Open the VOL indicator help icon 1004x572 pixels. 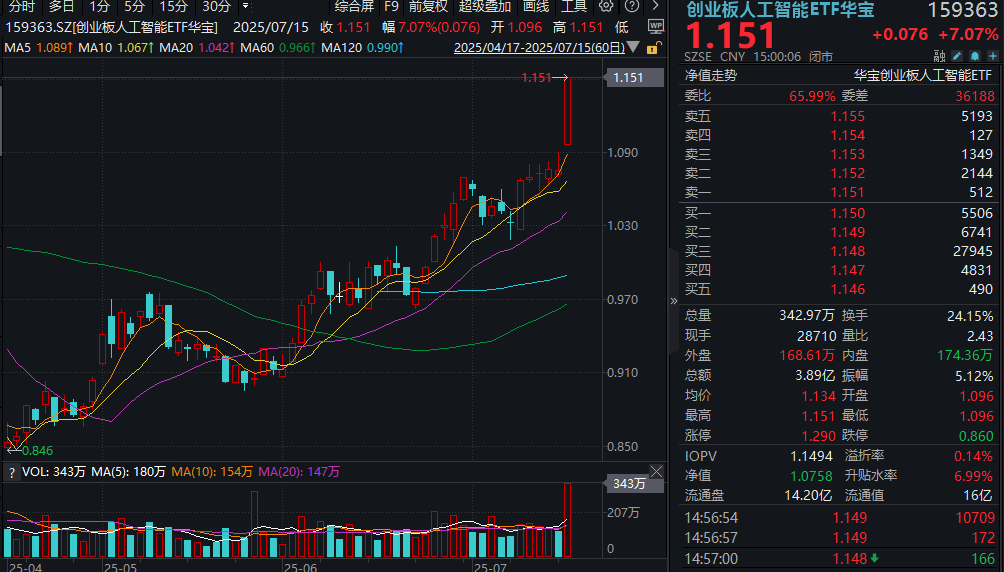coord(11,473)
